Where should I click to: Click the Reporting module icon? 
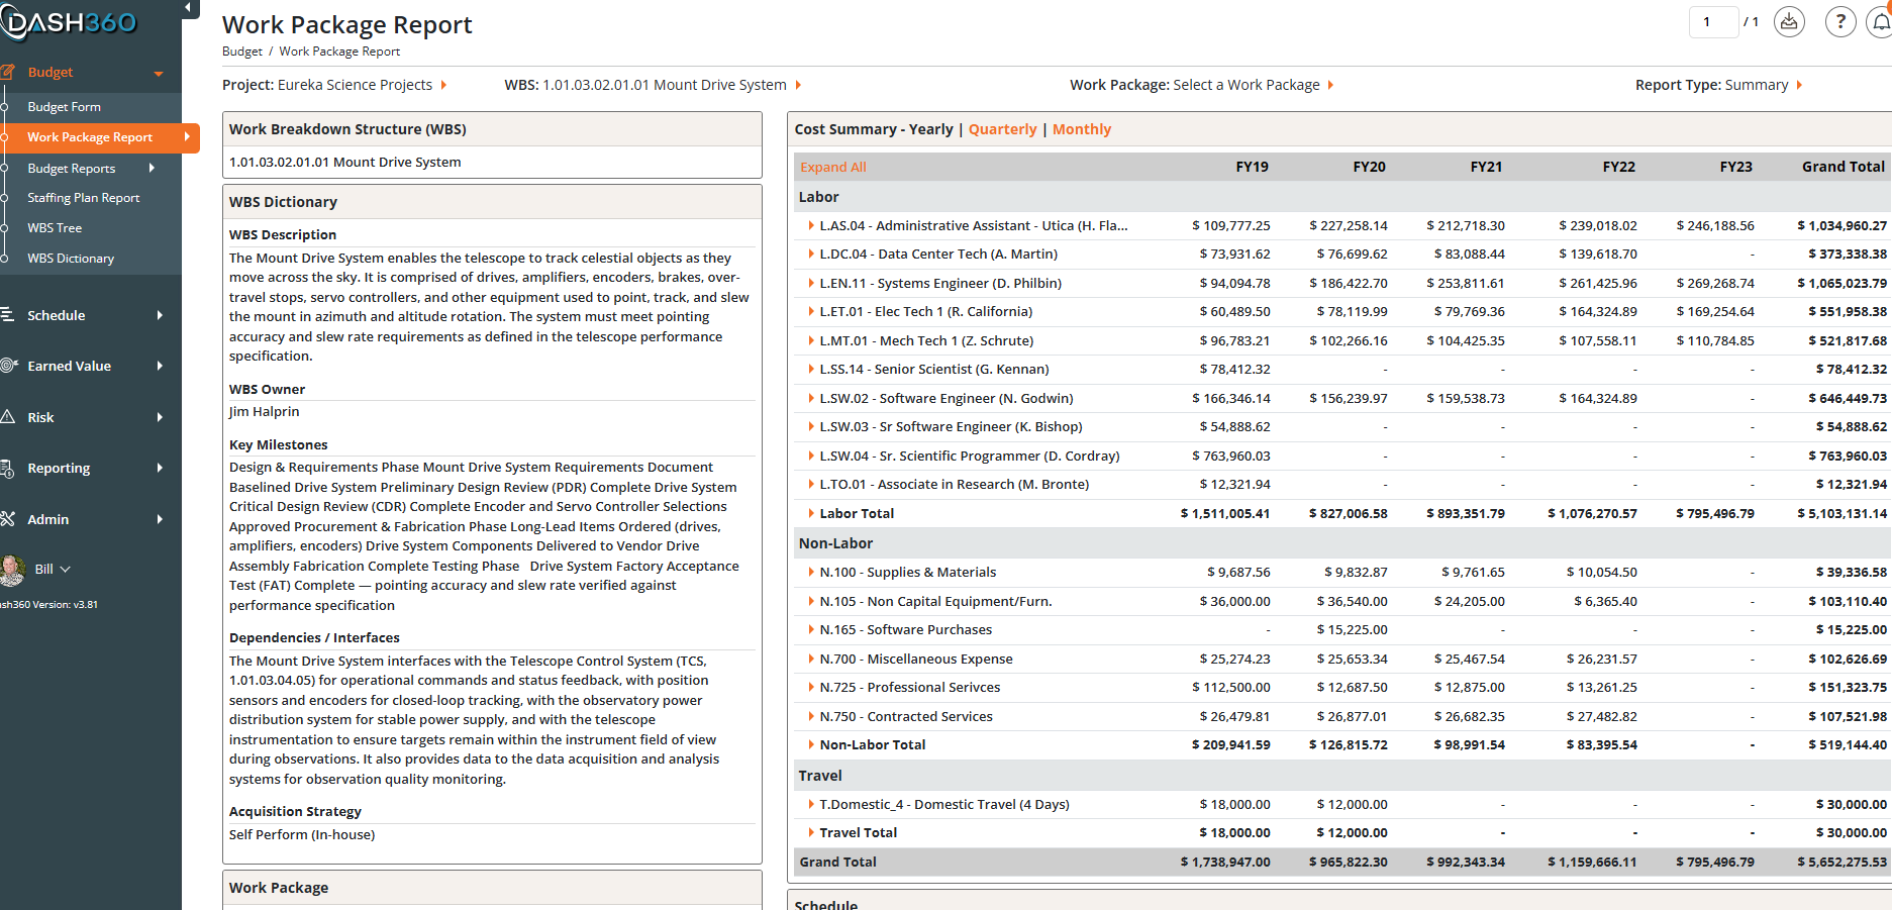7,468
